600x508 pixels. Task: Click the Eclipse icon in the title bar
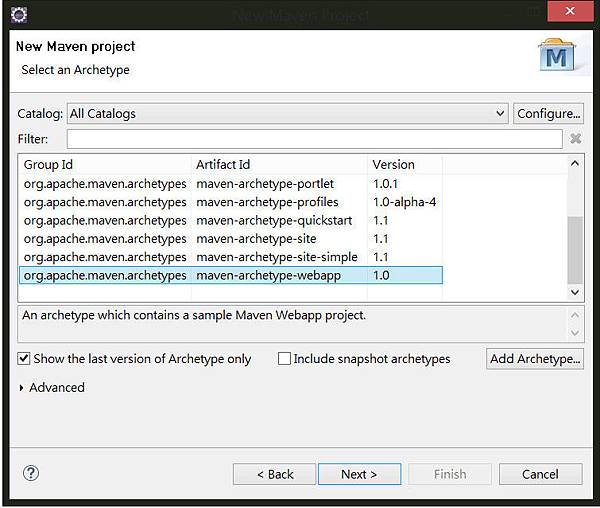coord(19,15)
